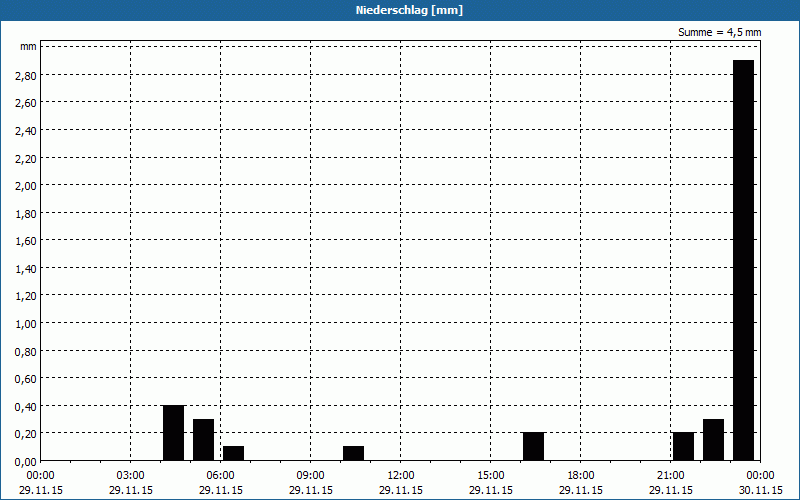The height and width of the screenshot is (500, 800).
Task: Click the 03:00 time label
Action: point(131,476)
